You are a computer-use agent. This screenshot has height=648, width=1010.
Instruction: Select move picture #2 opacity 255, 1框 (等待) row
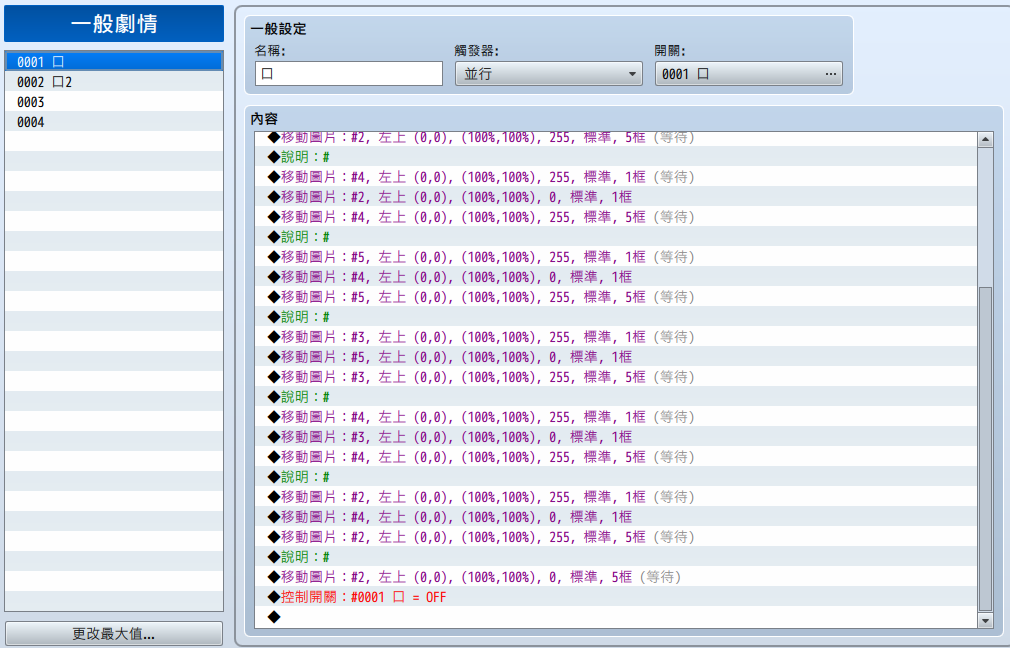pos(616,497)
